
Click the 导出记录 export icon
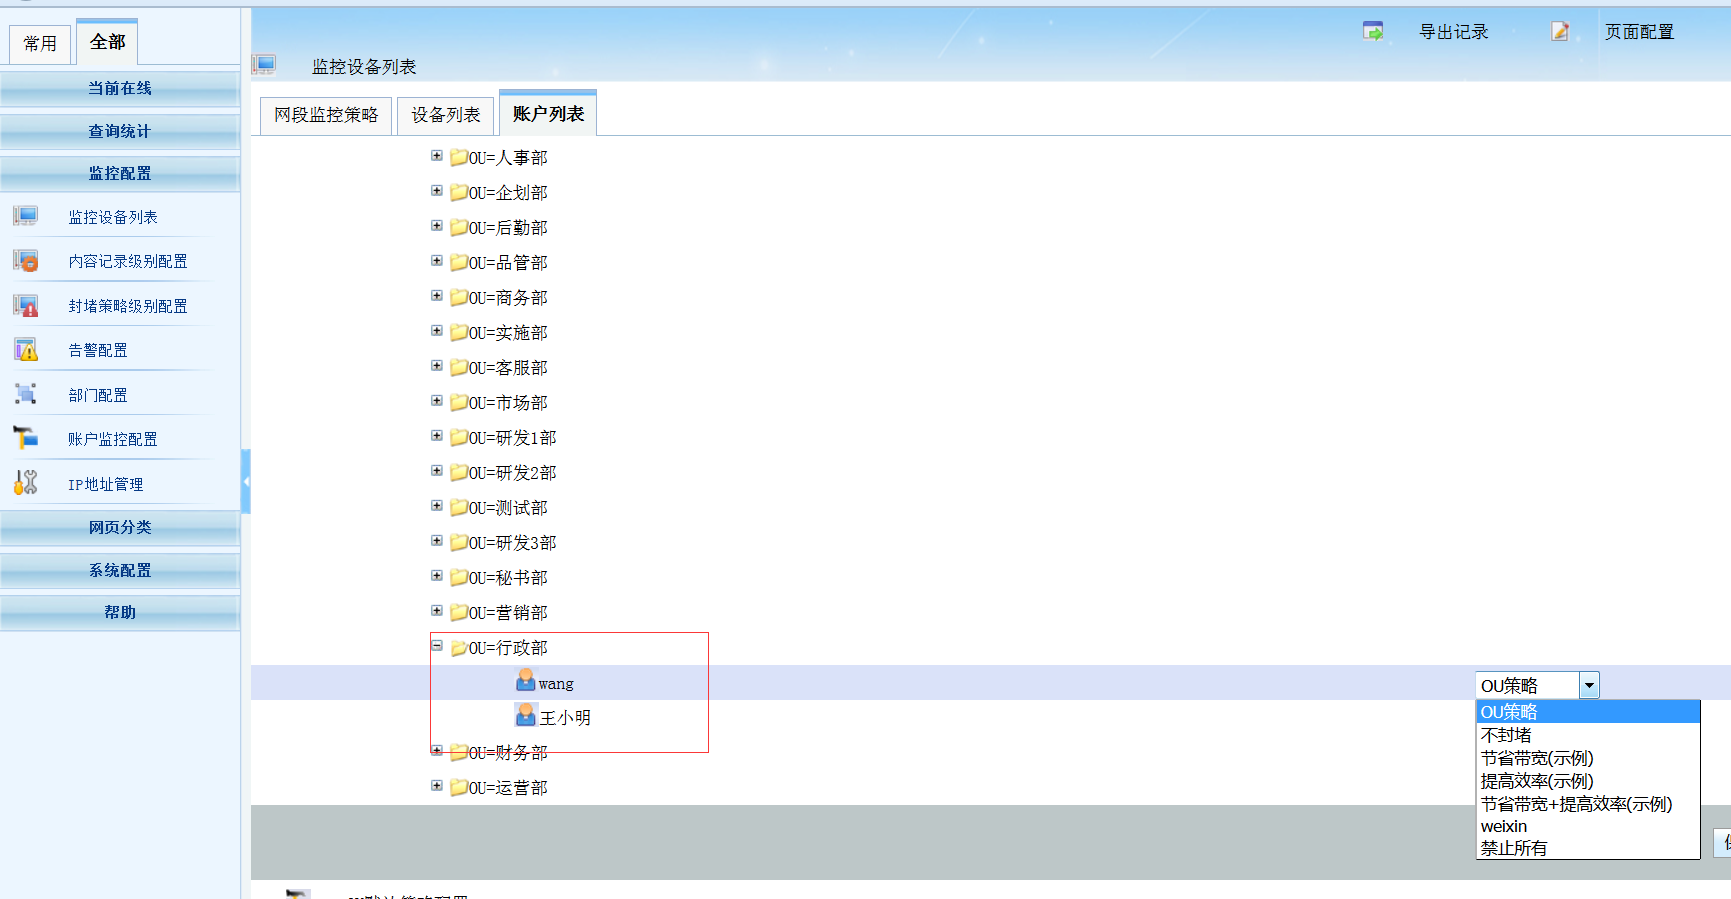[x=1373, y=32]
